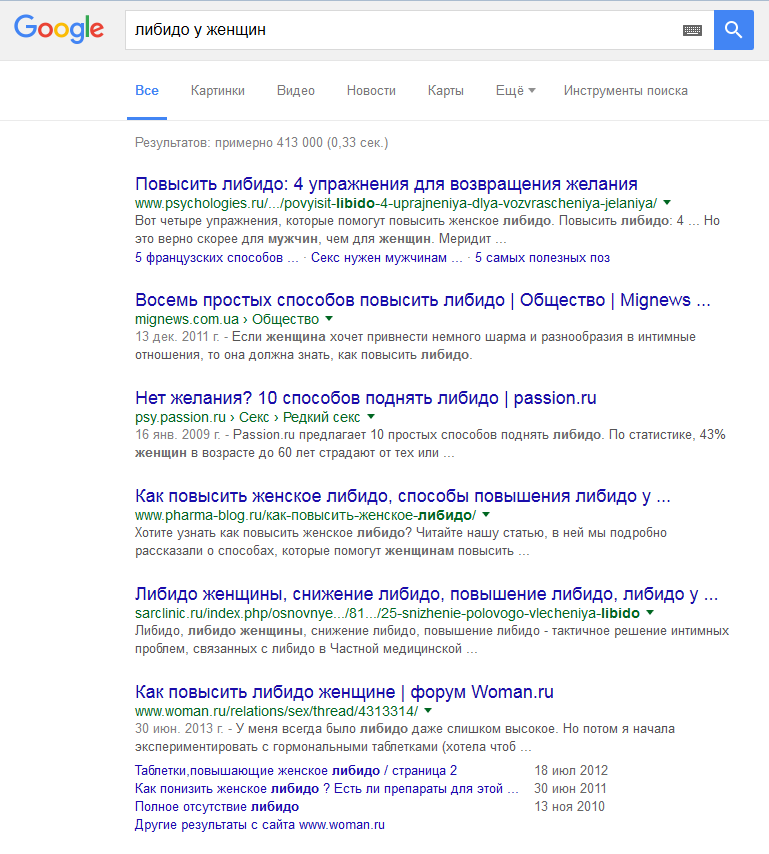Click the Google logo
The height and width of the screenshot is (854, 769).
59,29
